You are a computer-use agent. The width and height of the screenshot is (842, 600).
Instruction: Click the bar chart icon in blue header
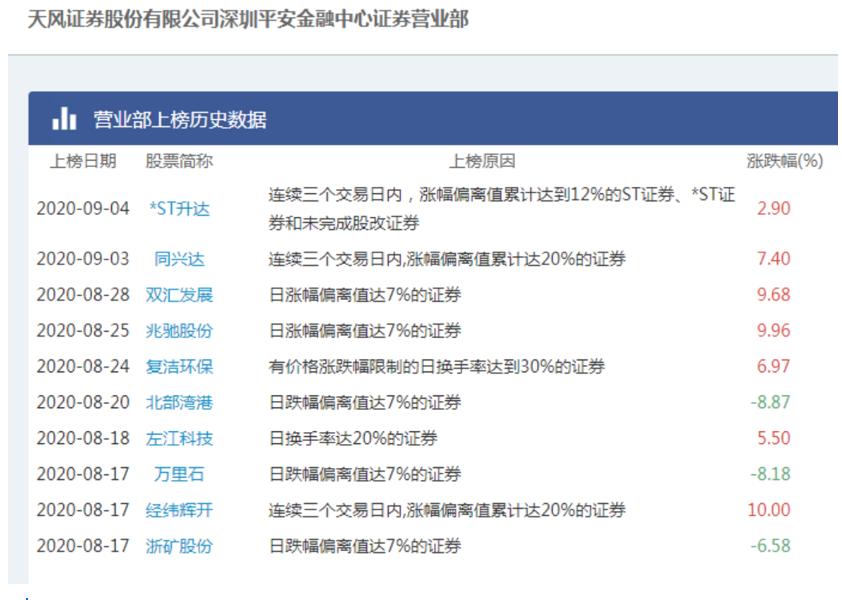click(x=62, y=117)
